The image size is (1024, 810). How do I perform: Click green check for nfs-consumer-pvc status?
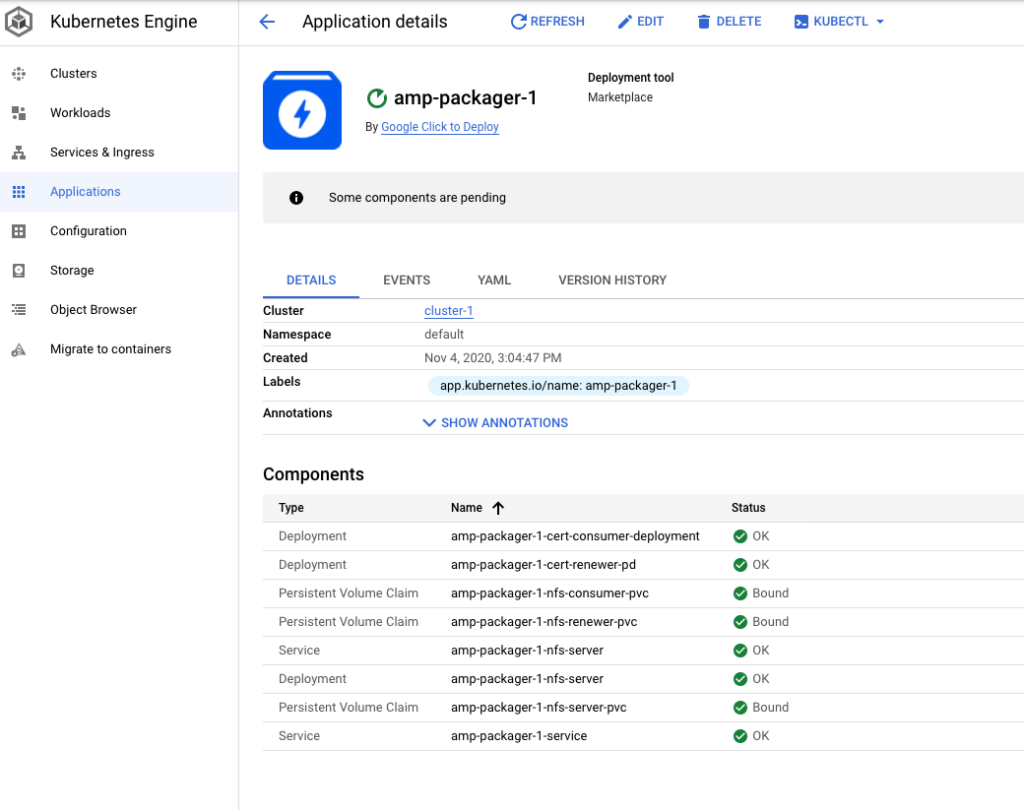click(x=740, y=593)
